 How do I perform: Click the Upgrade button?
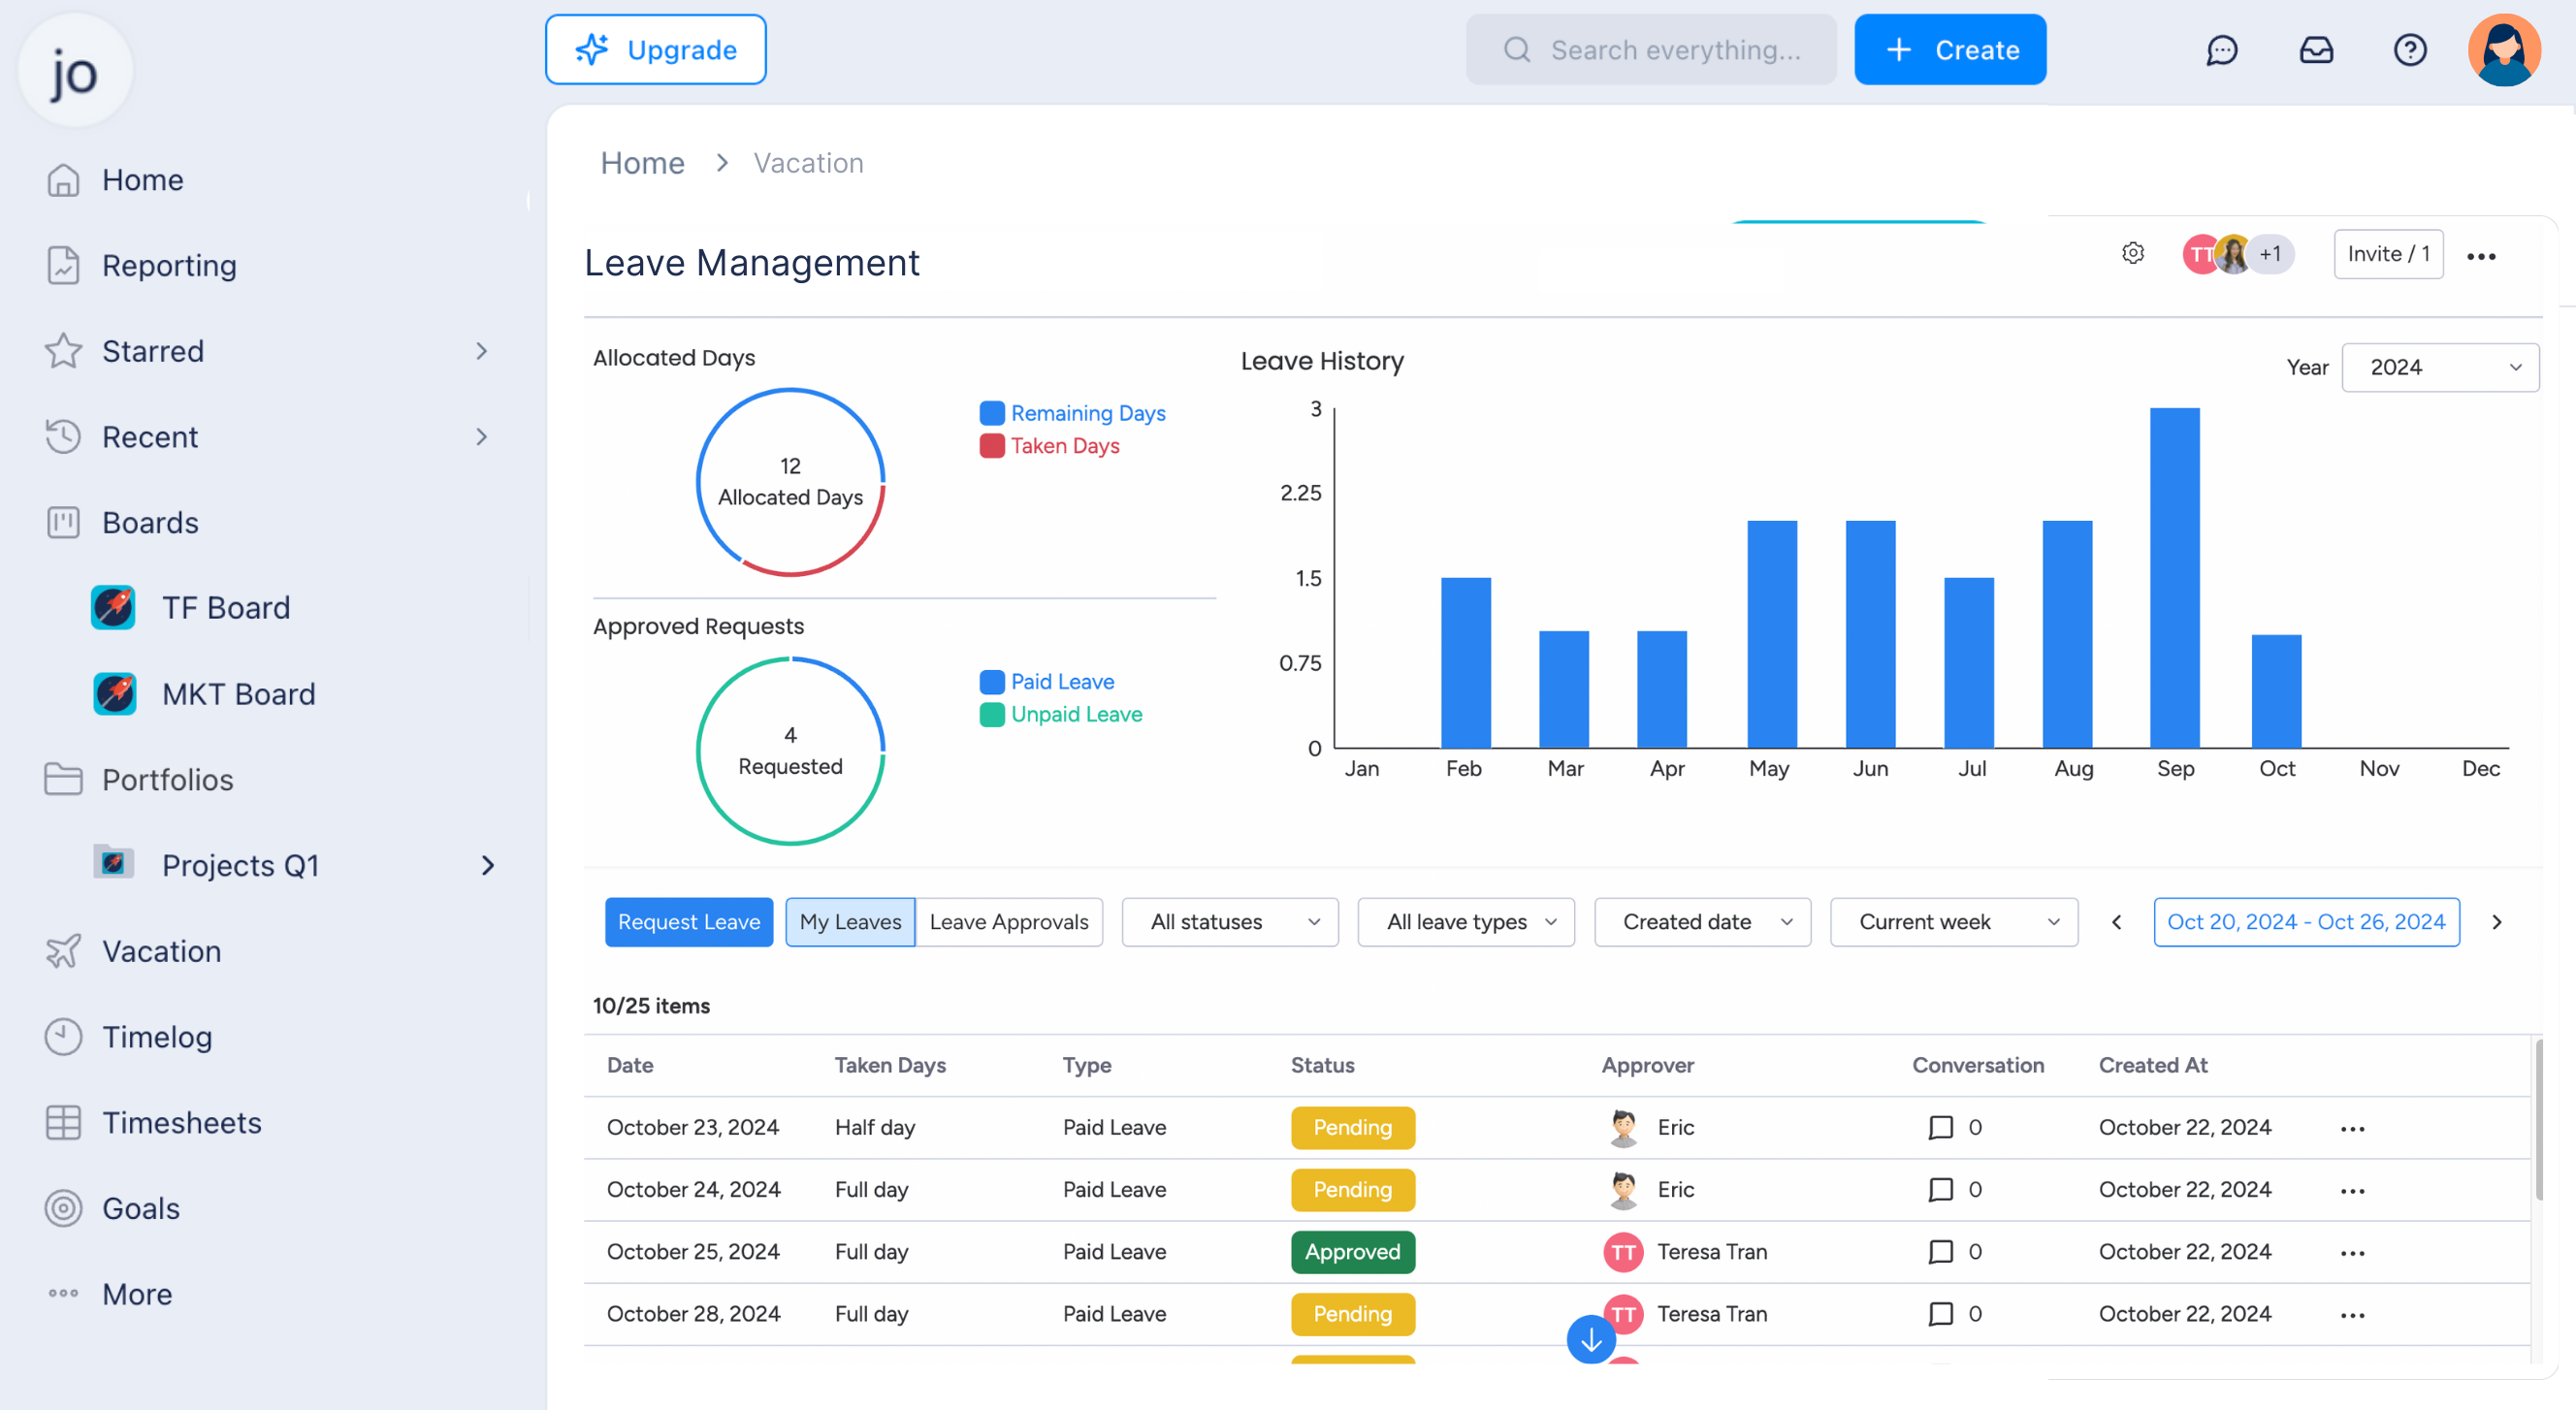656,50
